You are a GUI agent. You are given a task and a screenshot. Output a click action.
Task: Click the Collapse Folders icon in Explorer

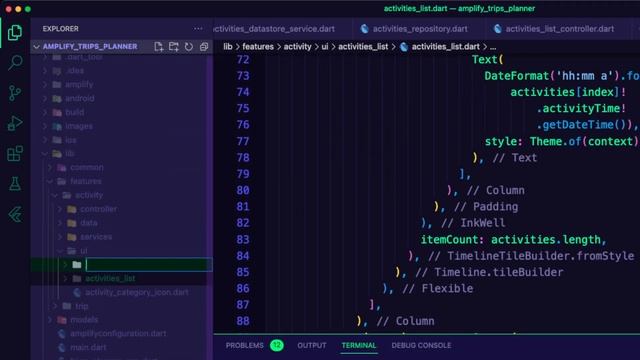(x=204, y=47)
